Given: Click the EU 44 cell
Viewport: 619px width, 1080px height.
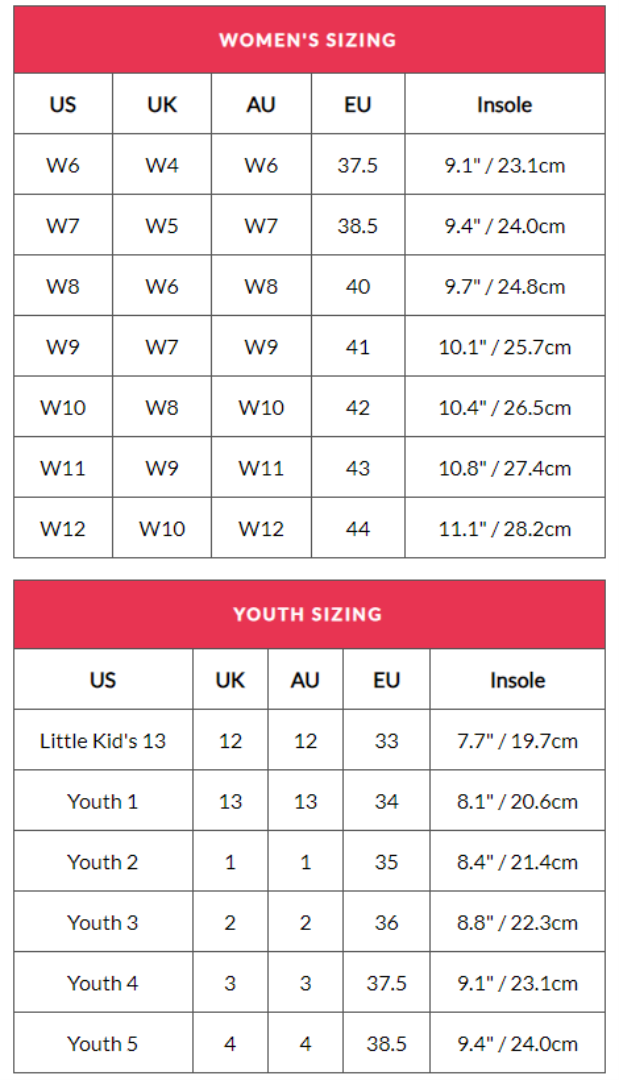Looking at the screenshot, I should pos(358,529).
